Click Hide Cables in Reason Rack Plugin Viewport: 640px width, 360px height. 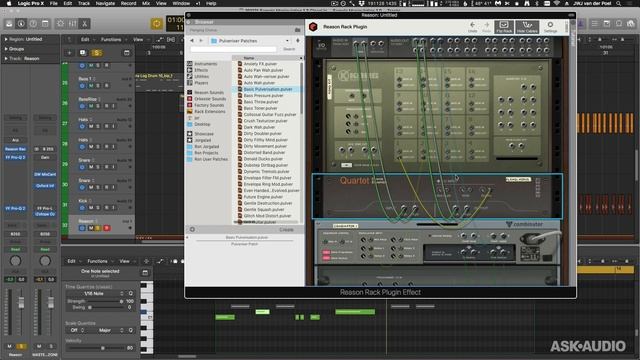tap(527, 27)
